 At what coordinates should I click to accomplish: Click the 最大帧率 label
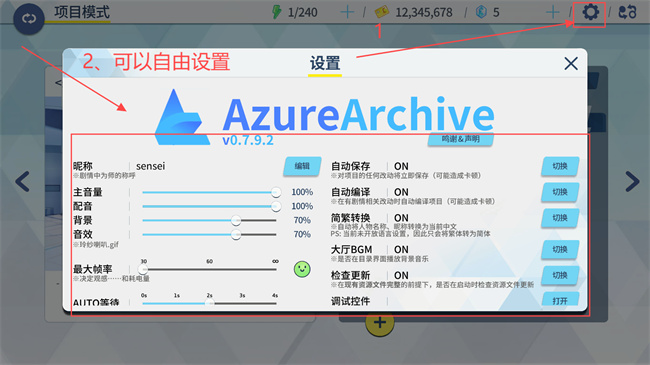coord(93,269)
